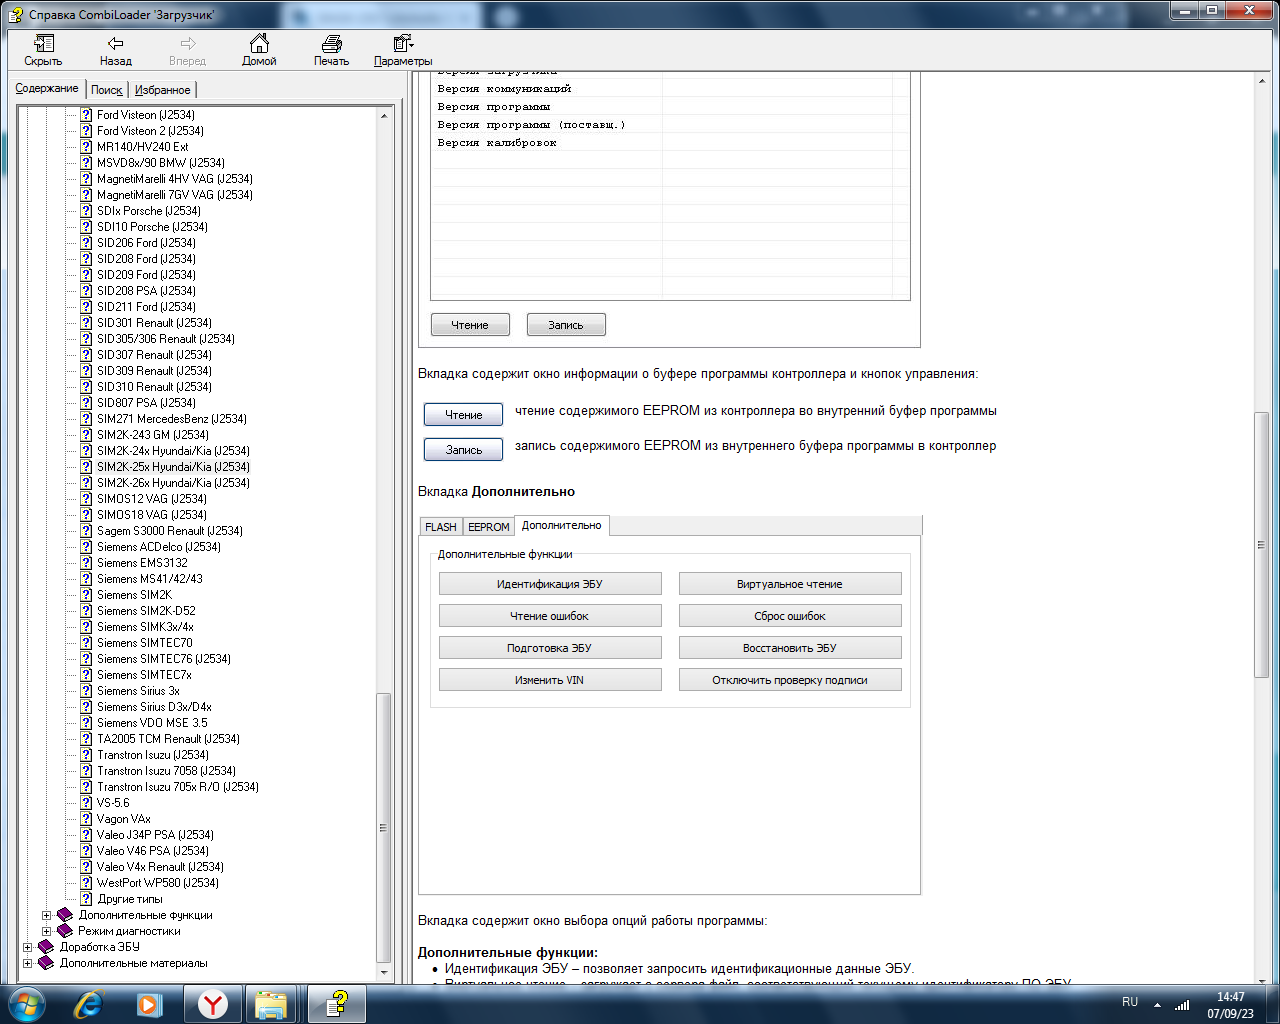This screenshot has height=1024, width=1280.
Task: Expand the Режим диагностики tree node
Action: coord(46,931)
